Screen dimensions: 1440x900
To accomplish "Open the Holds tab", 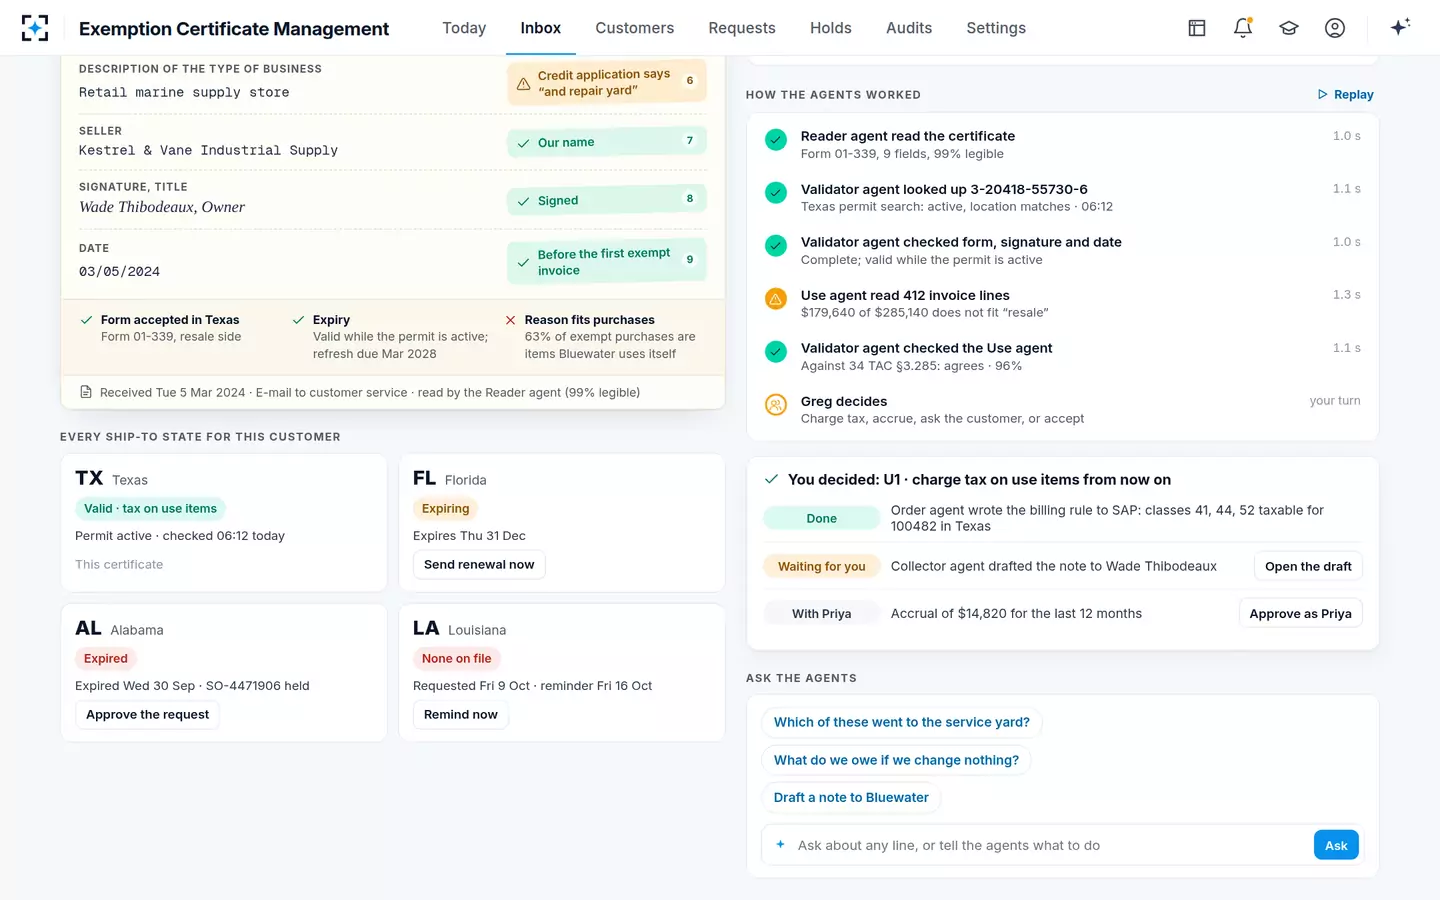I will pyautogui.click(x=831, y=28).
